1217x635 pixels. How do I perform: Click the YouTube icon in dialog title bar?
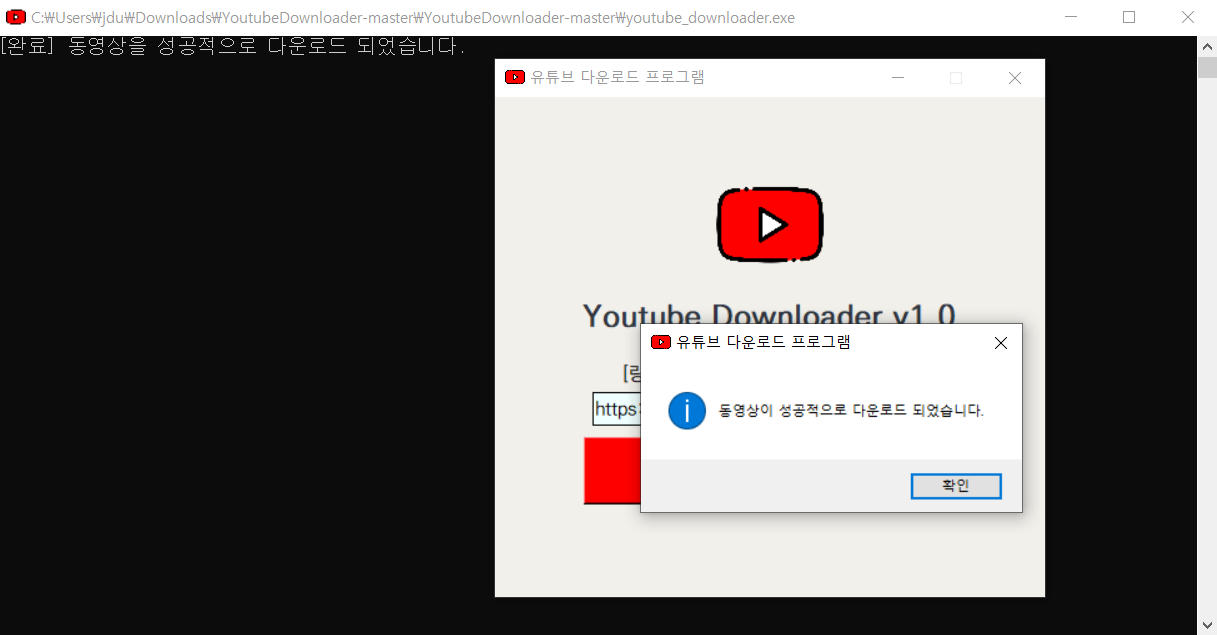click(x=661, y=342)
